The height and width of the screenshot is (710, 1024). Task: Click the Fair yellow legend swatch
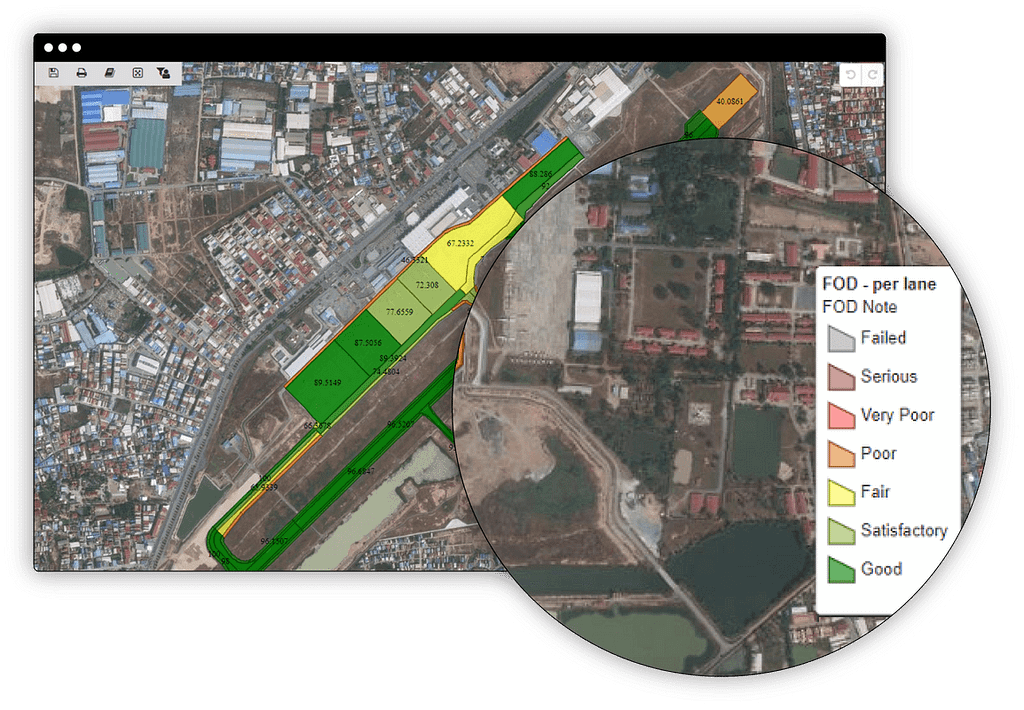[x=841, y=492]
